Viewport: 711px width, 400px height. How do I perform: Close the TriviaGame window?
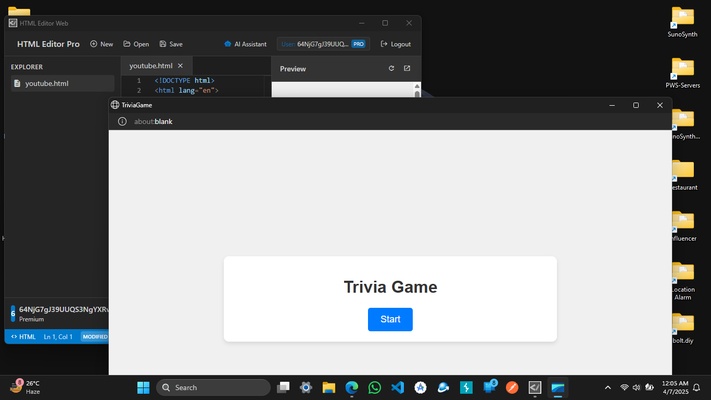pyautogui.click(x=660, y=105)
